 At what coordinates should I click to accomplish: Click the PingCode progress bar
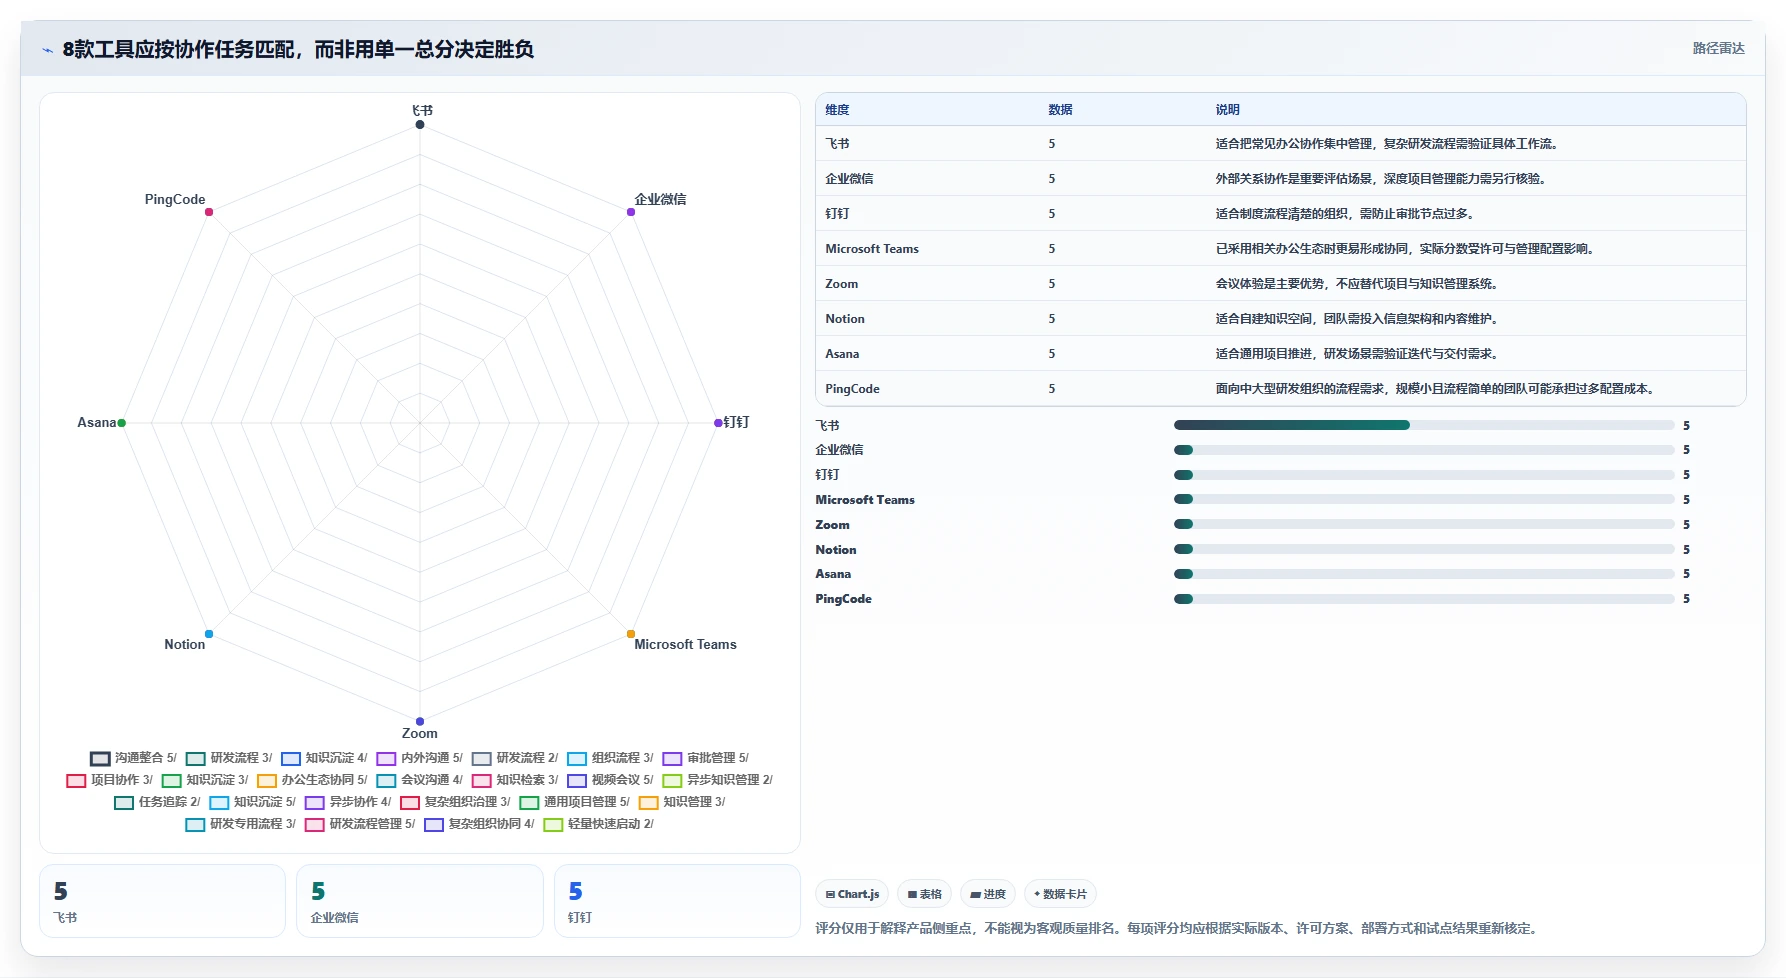tap(1424, 599)
